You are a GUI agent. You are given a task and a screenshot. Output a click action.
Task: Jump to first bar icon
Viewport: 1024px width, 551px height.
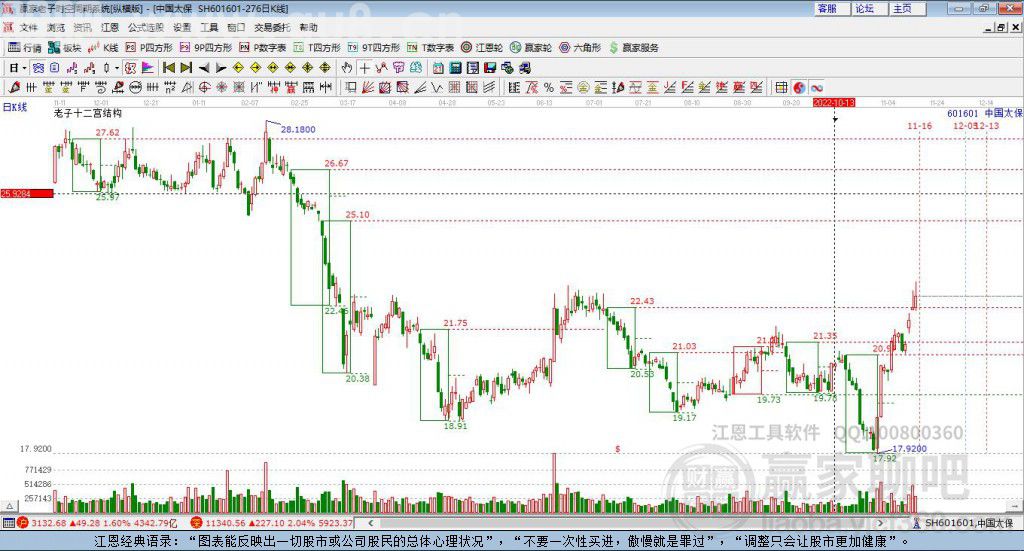(169, 68)
